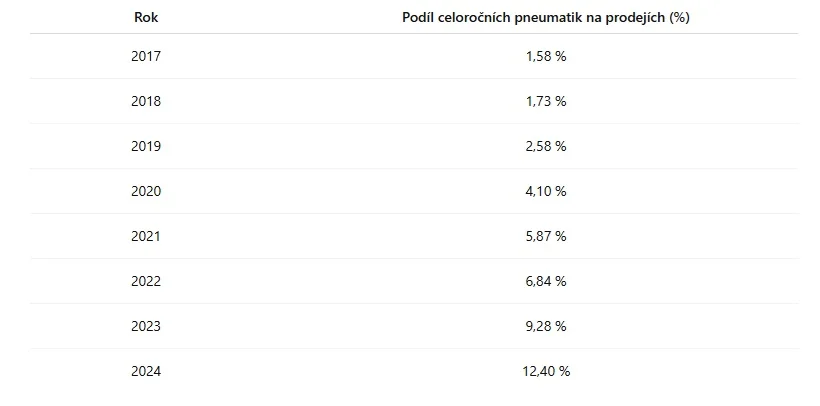Select the 2020 year cell

[x=145, y=191]
